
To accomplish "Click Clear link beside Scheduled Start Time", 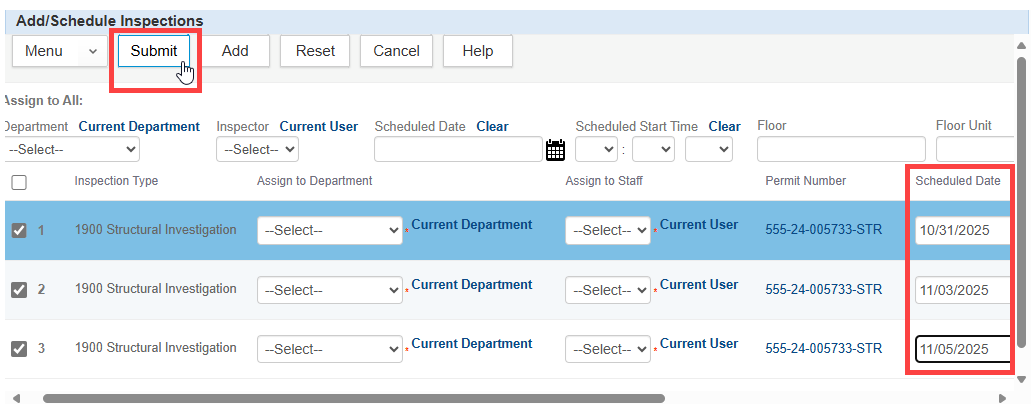I will pyautogui.click(x=724, y=127).
